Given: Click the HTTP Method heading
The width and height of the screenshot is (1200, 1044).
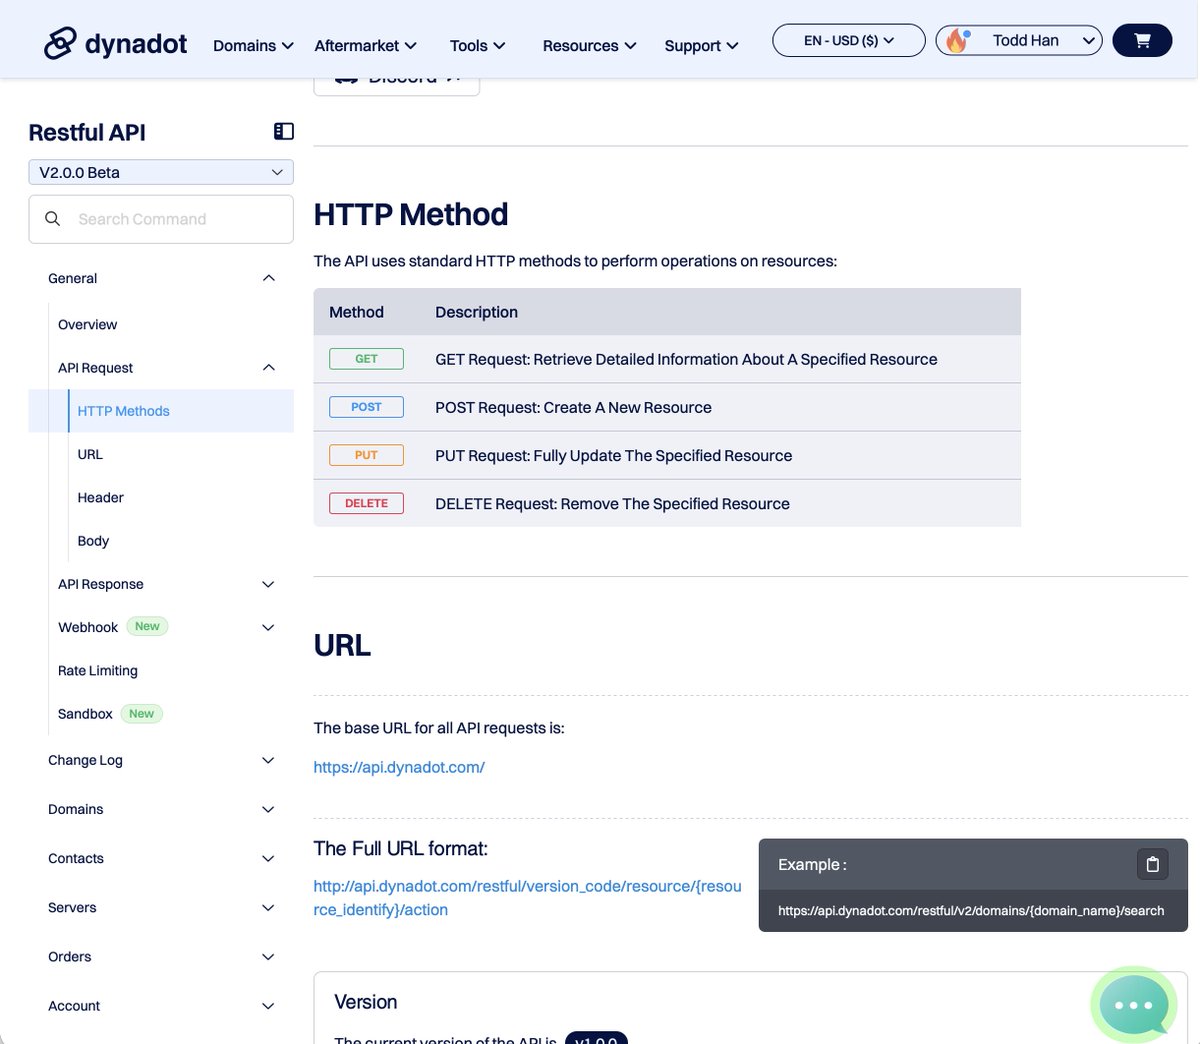Looking at the screenshot, I should click(x=411, y=214).
